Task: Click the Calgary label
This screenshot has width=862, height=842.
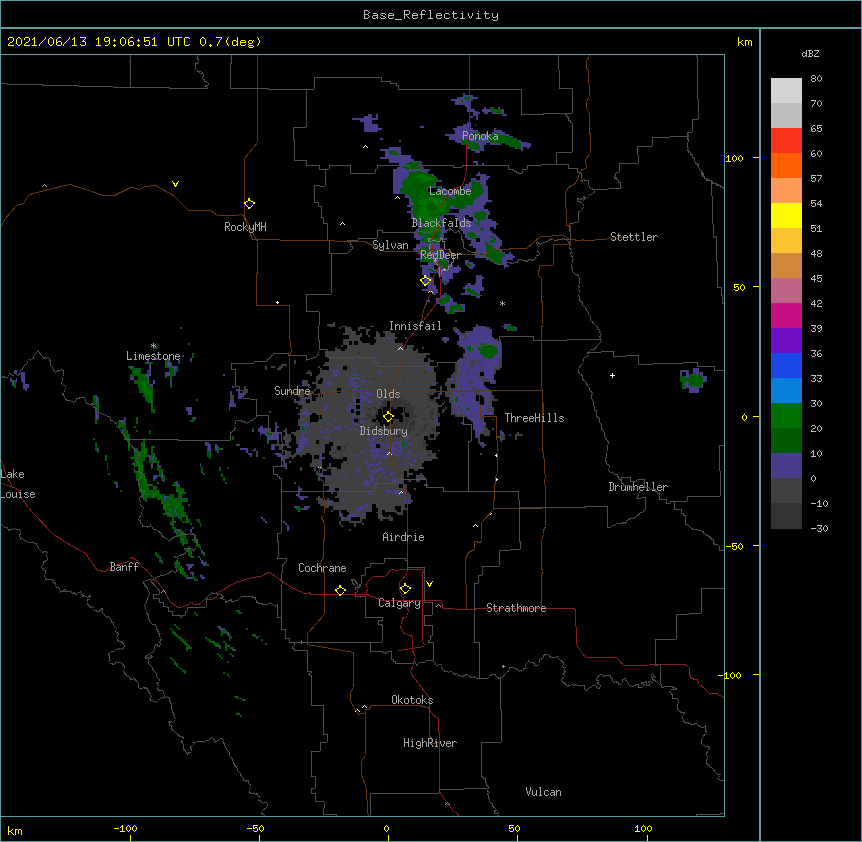Action: [400, 603]
